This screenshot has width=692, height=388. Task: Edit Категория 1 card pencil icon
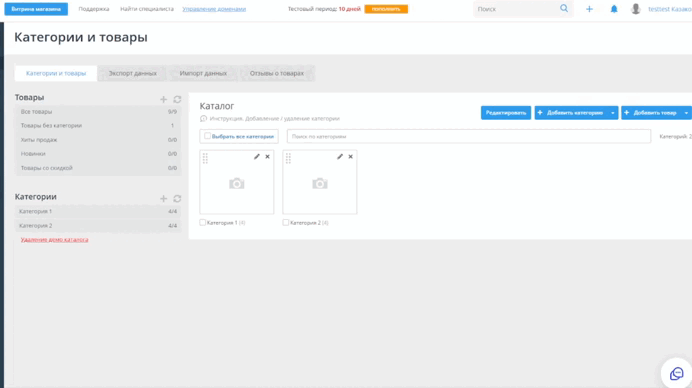pyautogui.click(x=256, y=157)
